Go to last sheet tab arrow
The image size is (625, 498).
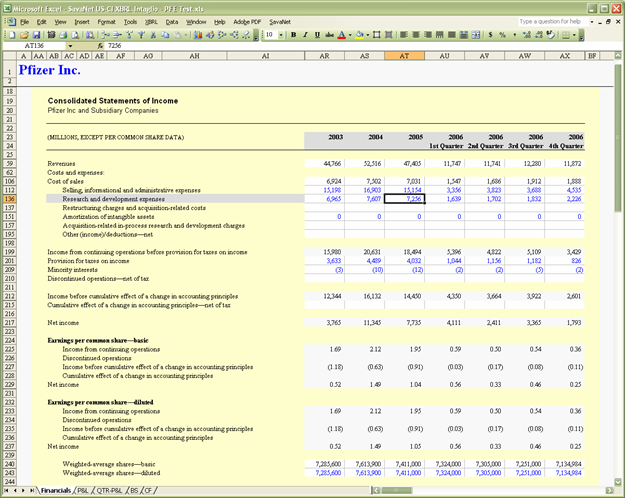coord(31,490)
